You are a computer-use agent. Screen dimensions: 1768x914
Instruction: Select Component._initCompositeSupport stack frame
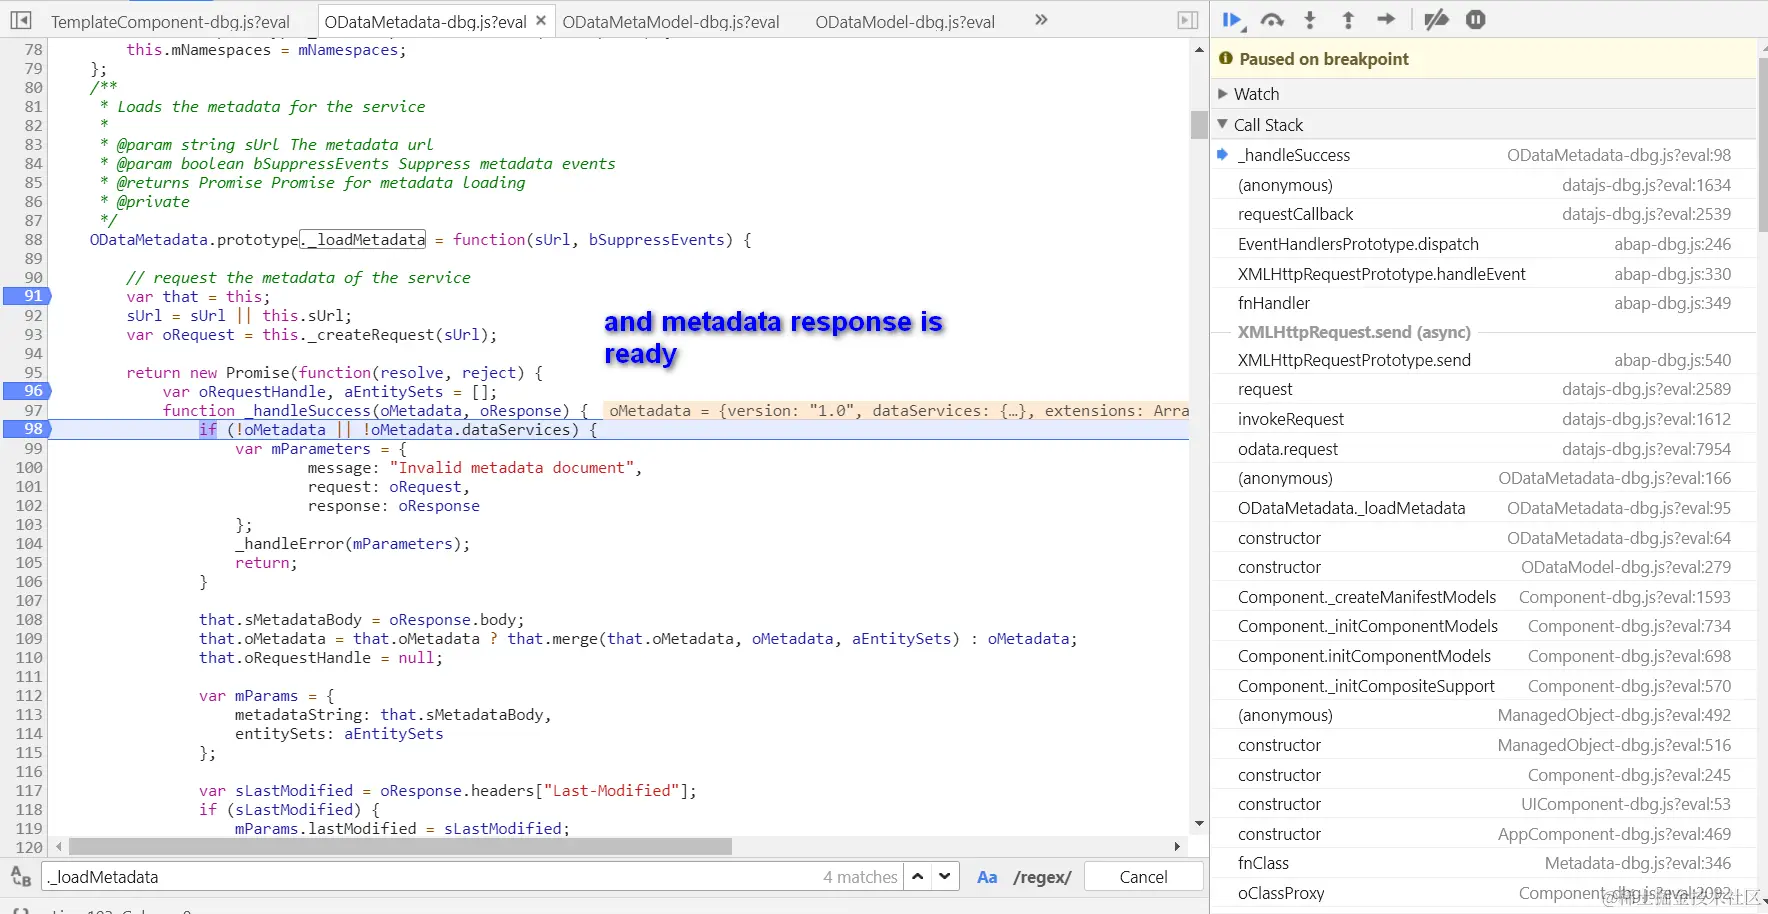pos(1484,686)
